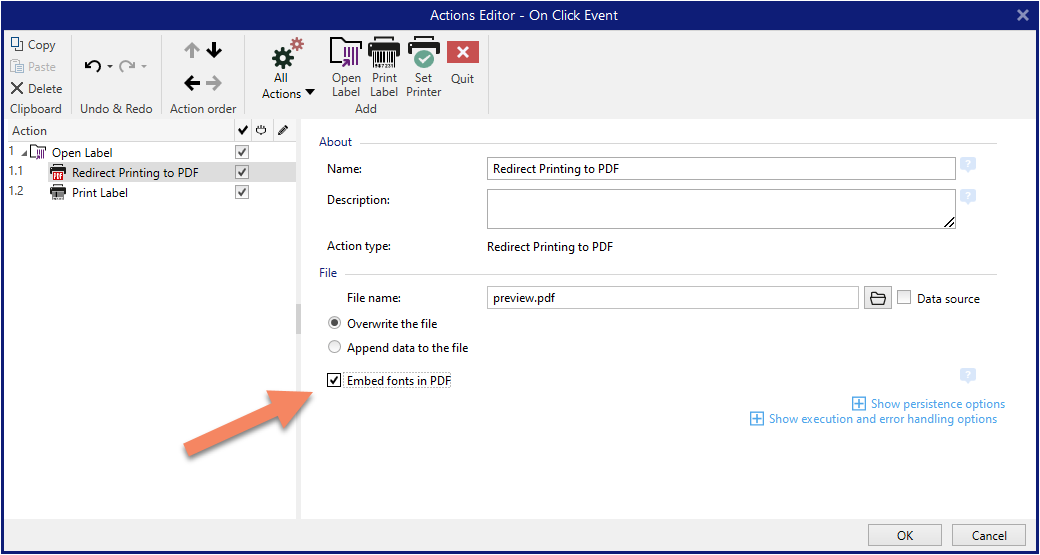Click into the Description text box

coord(721,209)
